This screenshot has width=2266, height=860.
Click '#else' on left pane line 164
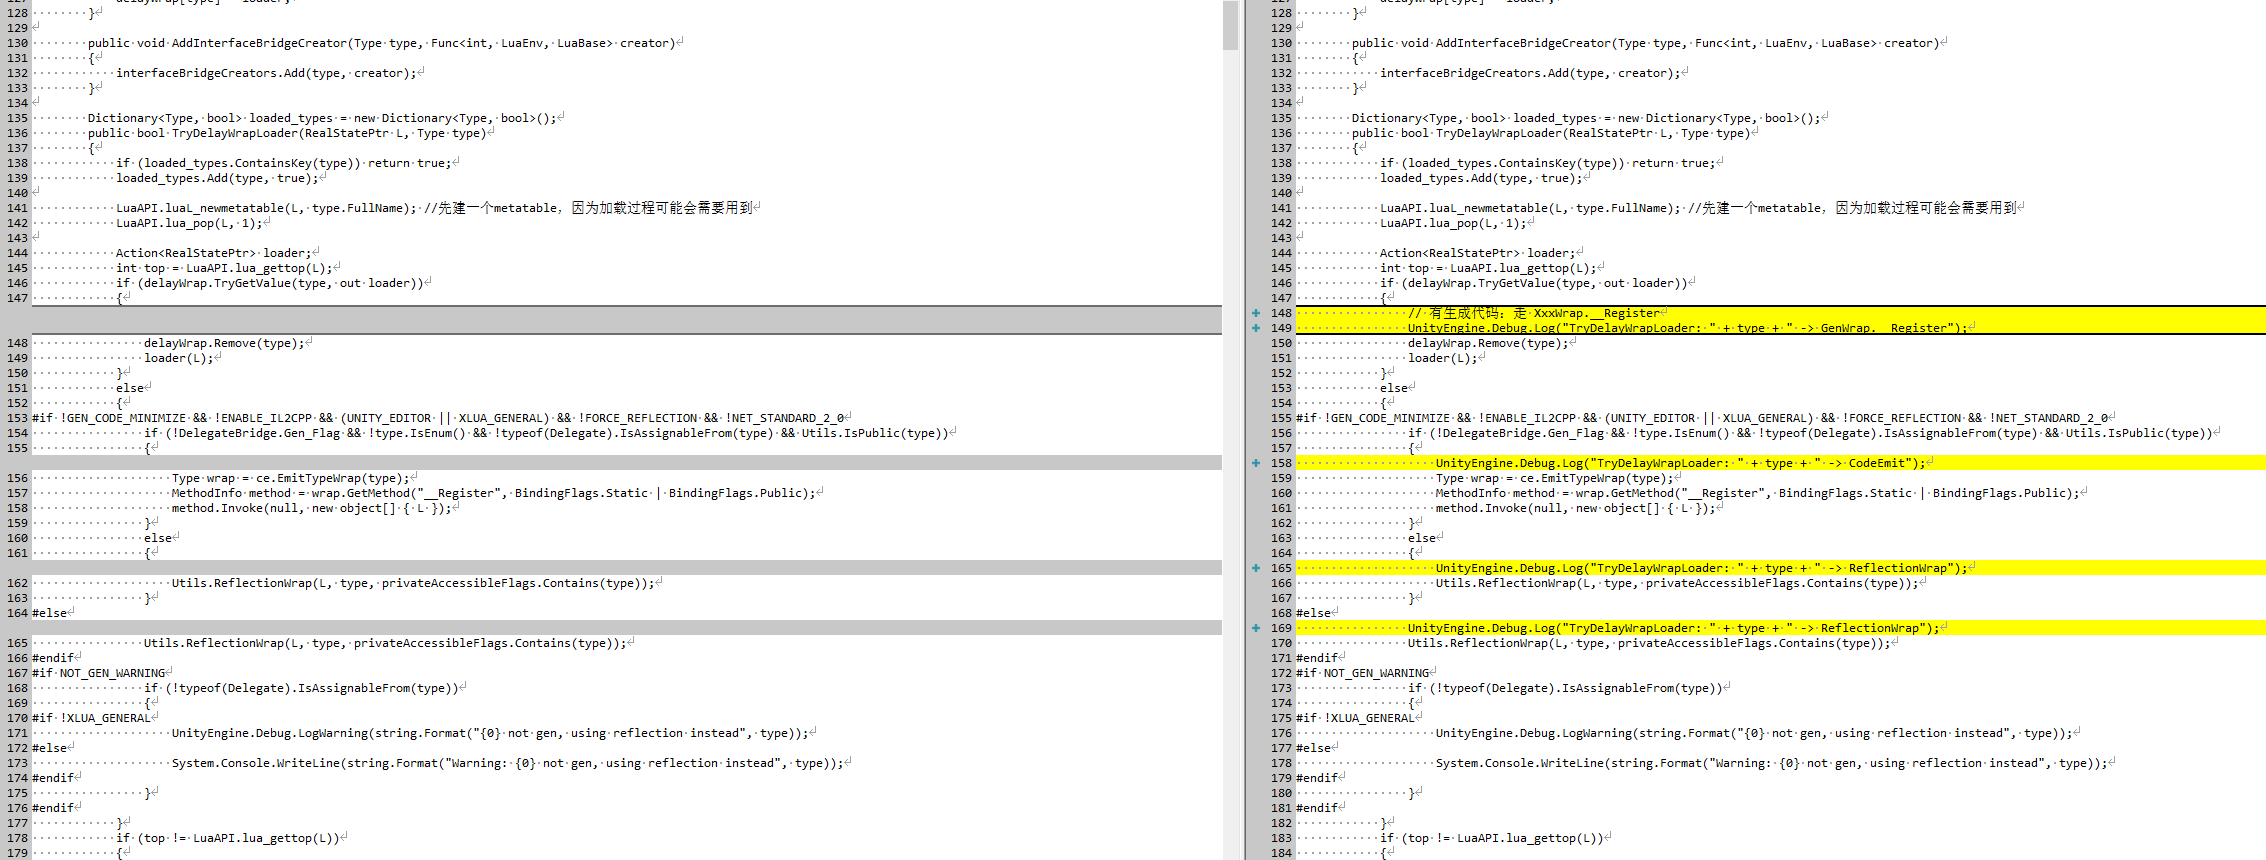point(50,613)
